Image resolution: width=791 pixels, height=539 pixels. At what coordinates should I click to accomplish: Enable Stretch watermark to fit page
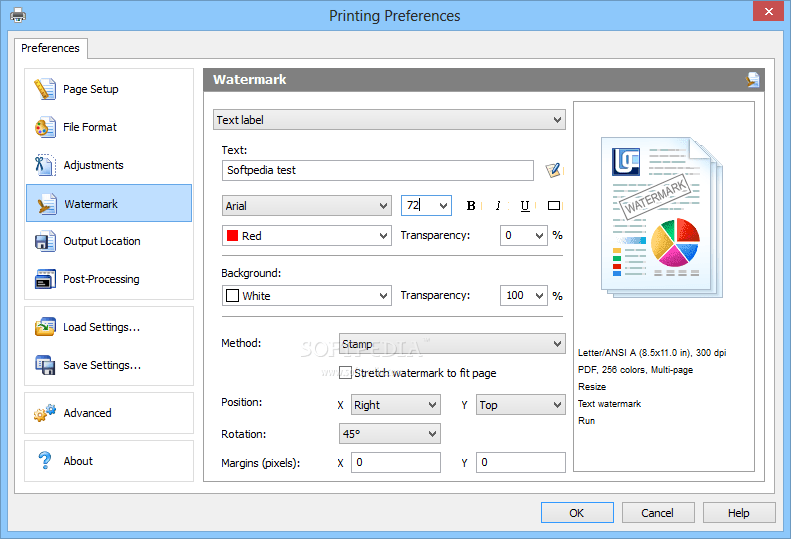click(x=346, y=373)
